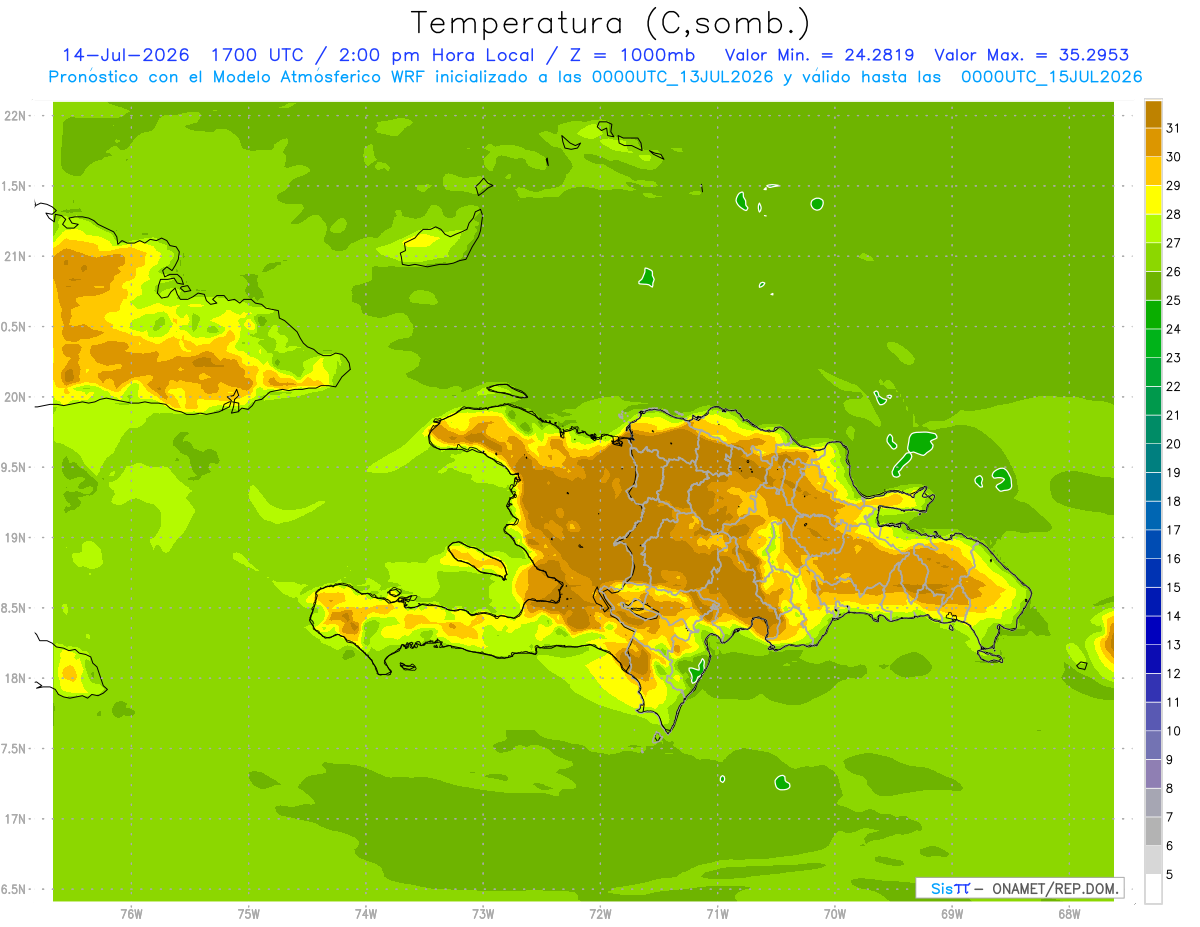The width and height of the screenshot is (1200, 927).
Task: Click legend value "6"
Action: (1170, 846)
